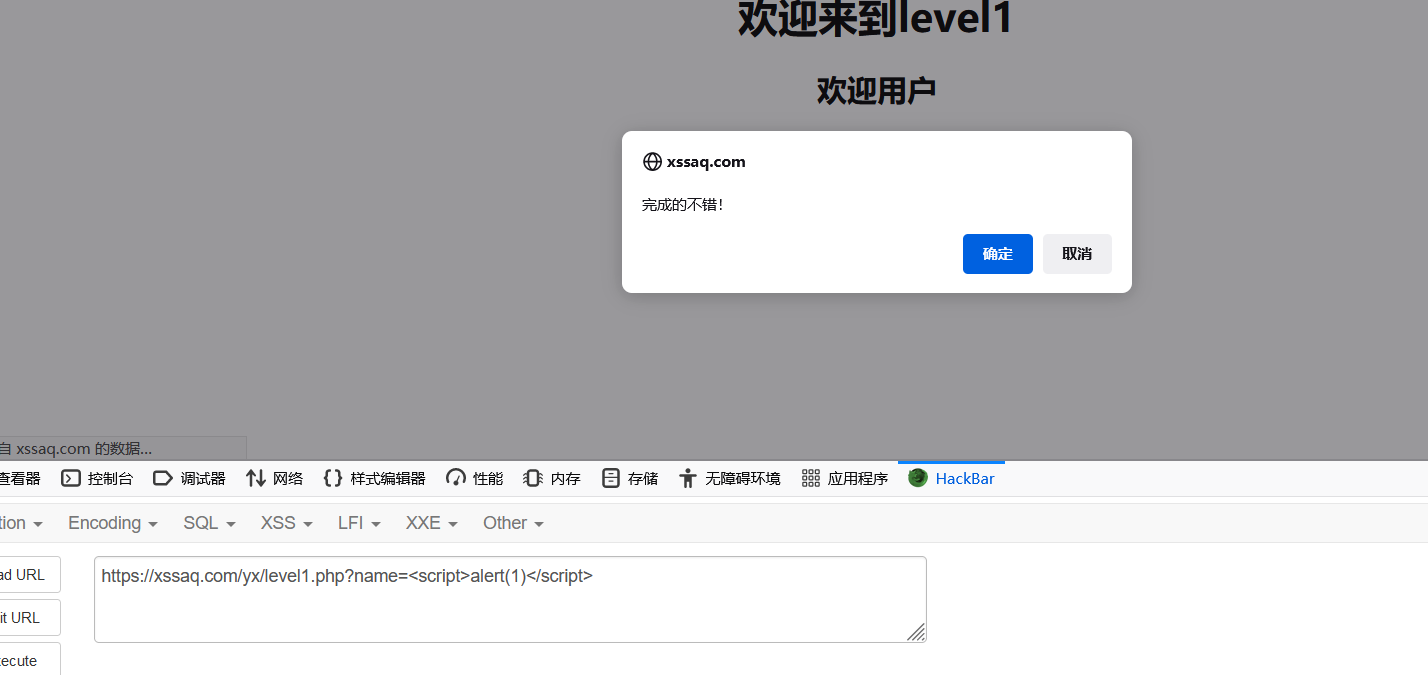Click the 欢迎用户 heading
Viewport: 1428px width, 675px height.
pos(876,90)
